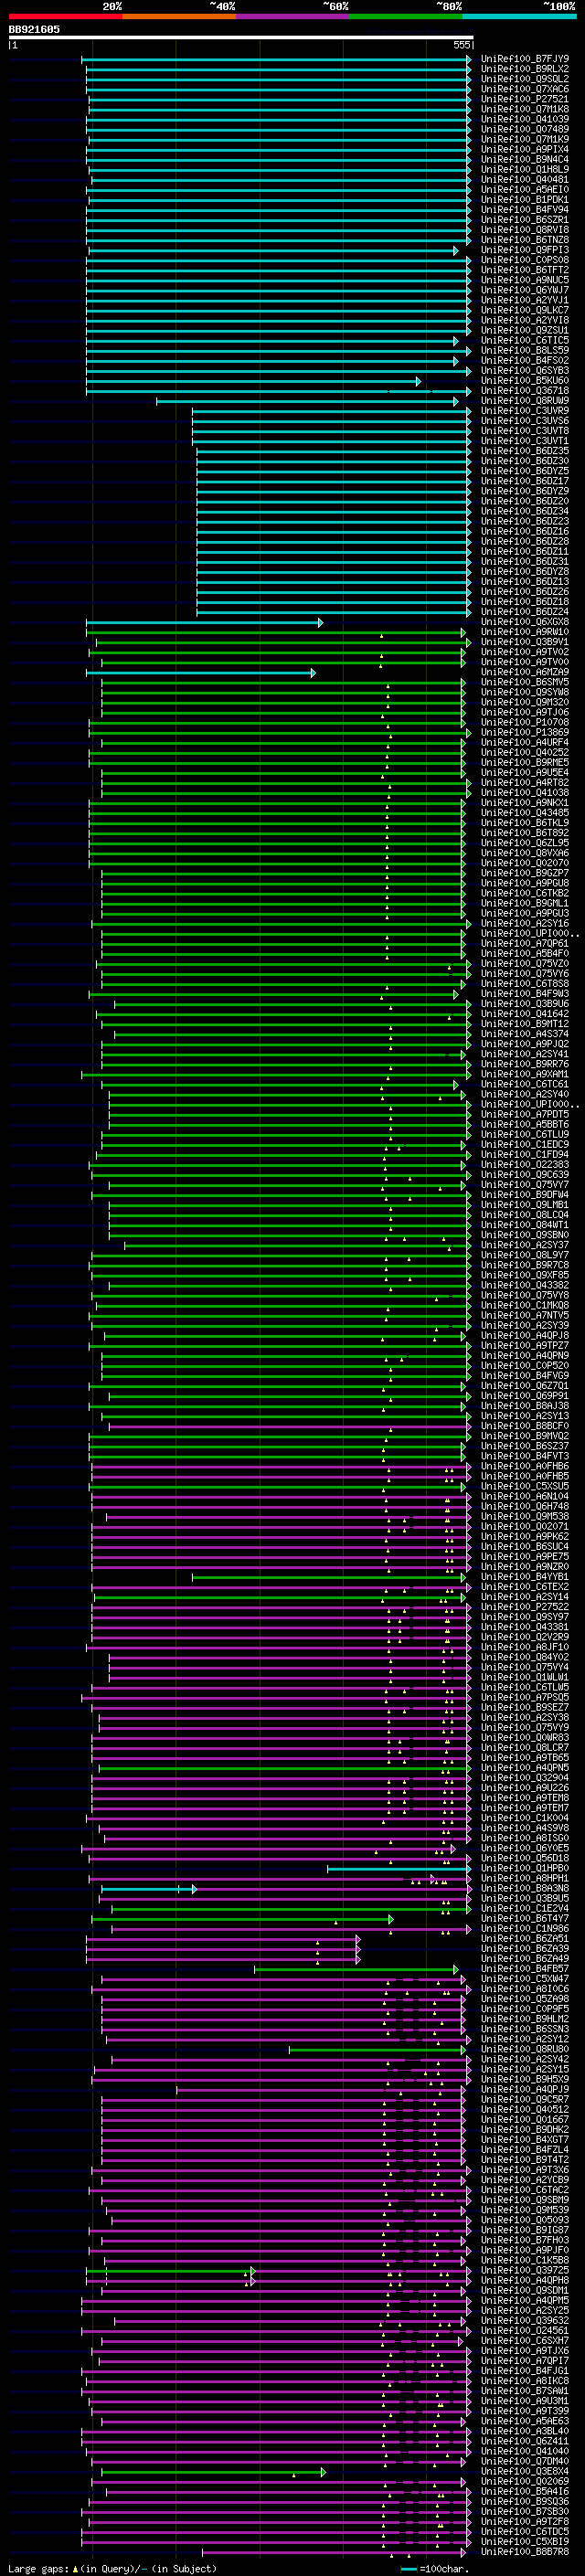585x2576 pixels.
Task: Select the UniRef100_A0FHB6 label
Action: [x=524, y=1466]
